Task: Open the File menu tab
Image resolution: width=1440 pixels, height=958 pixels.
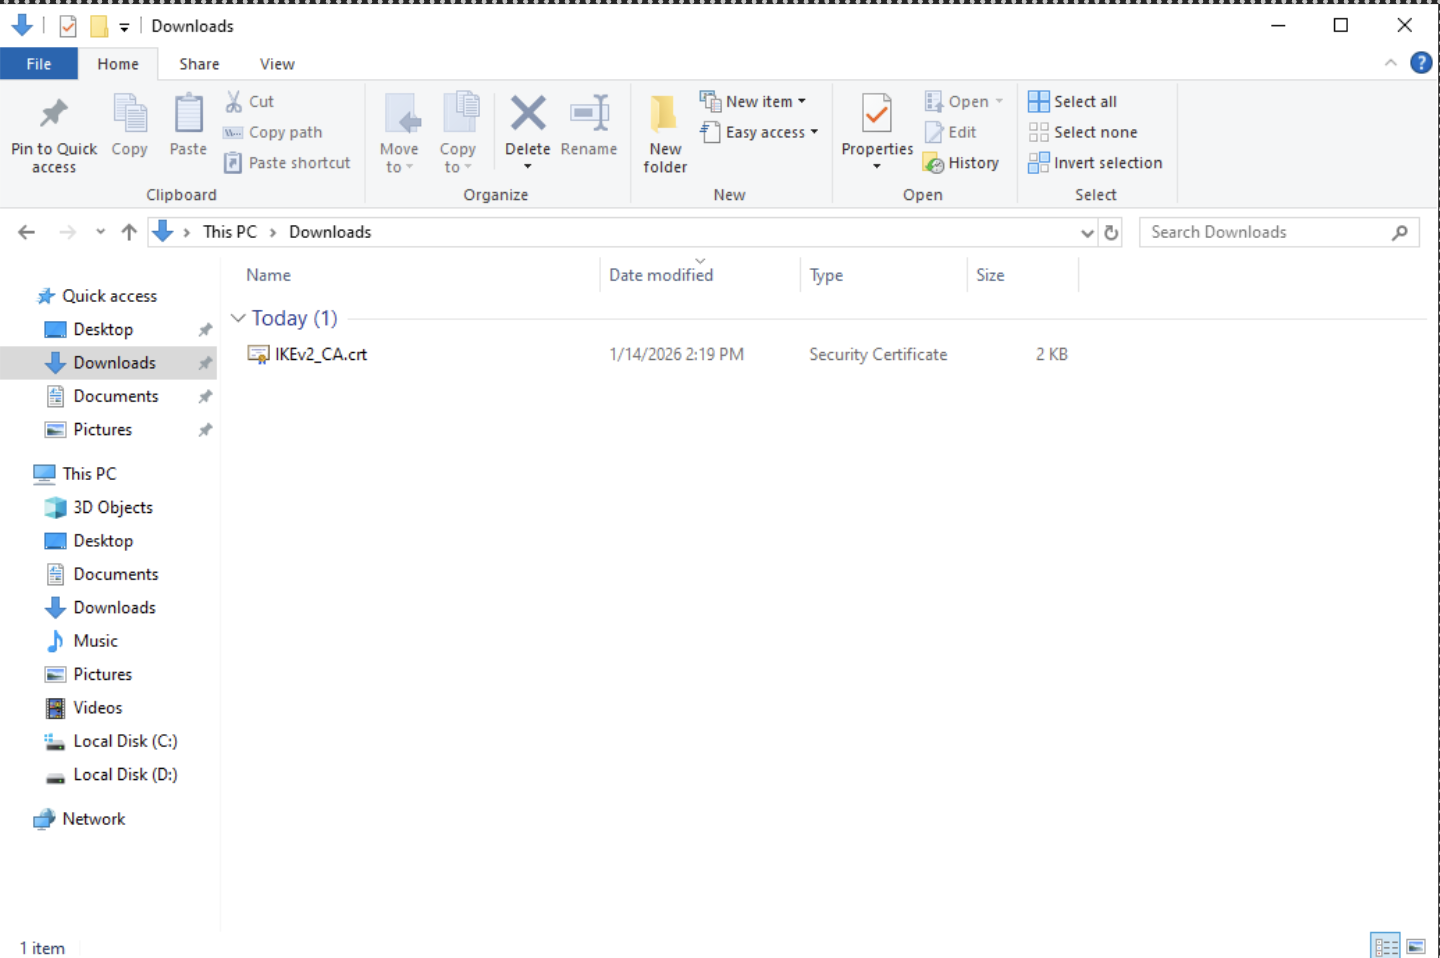Action: tap(39, 64)
